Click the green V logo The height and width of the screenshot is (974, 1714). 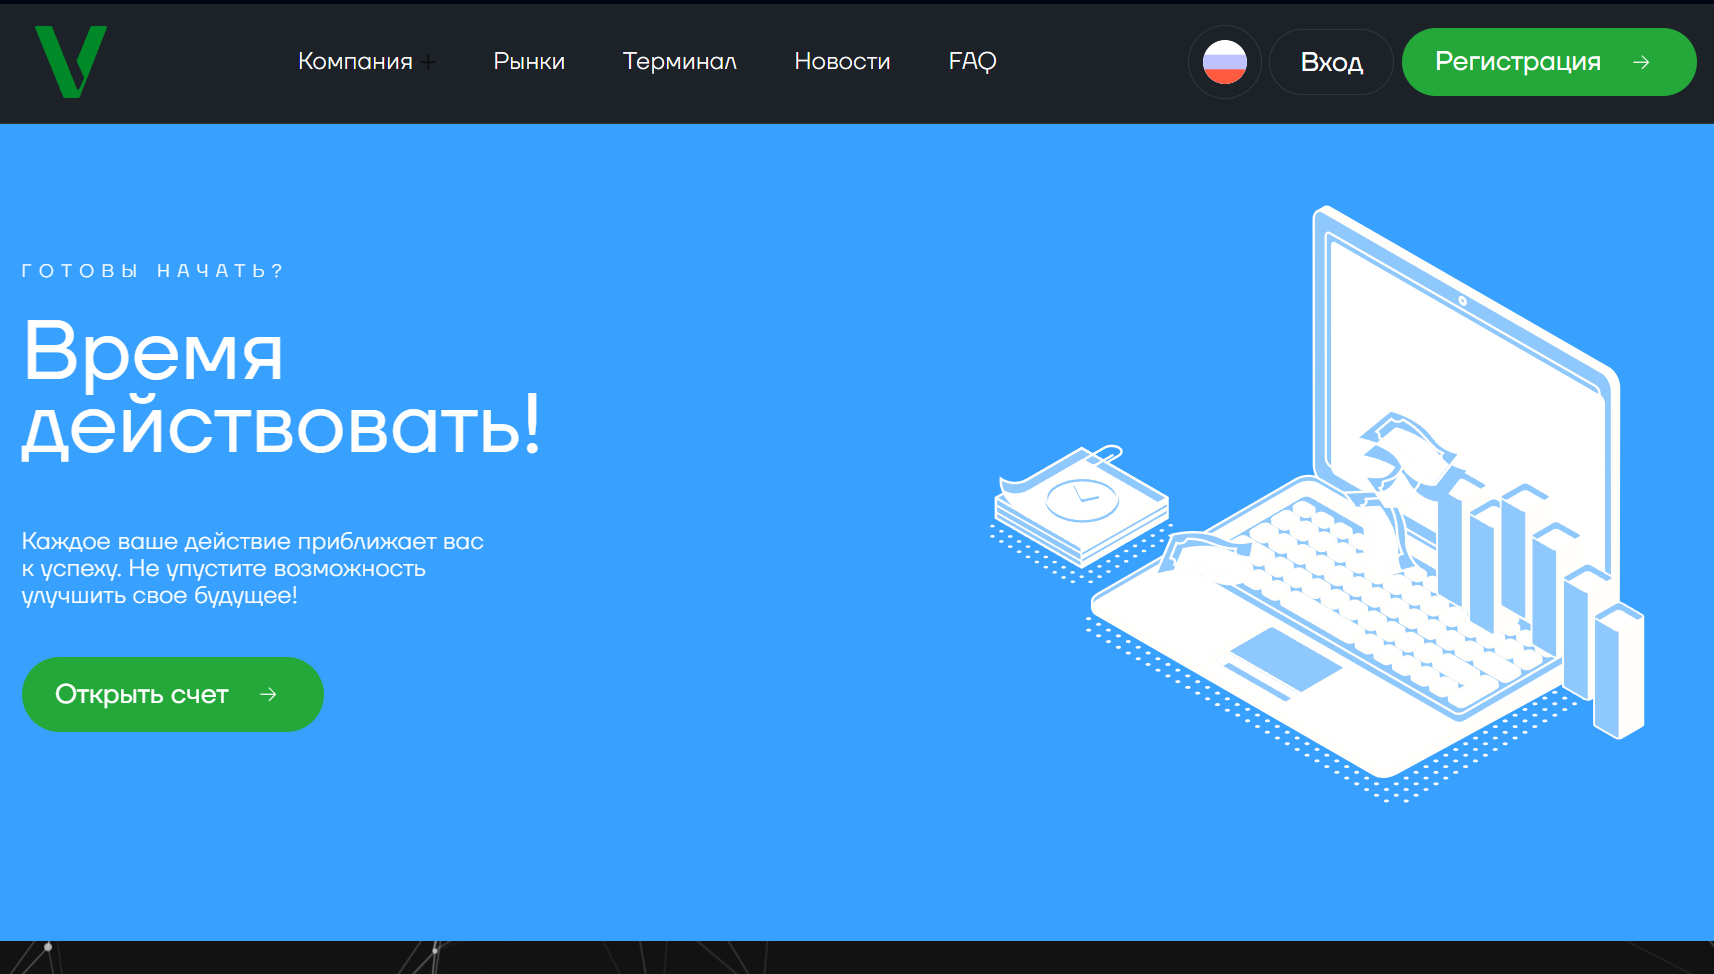(71, 61)
